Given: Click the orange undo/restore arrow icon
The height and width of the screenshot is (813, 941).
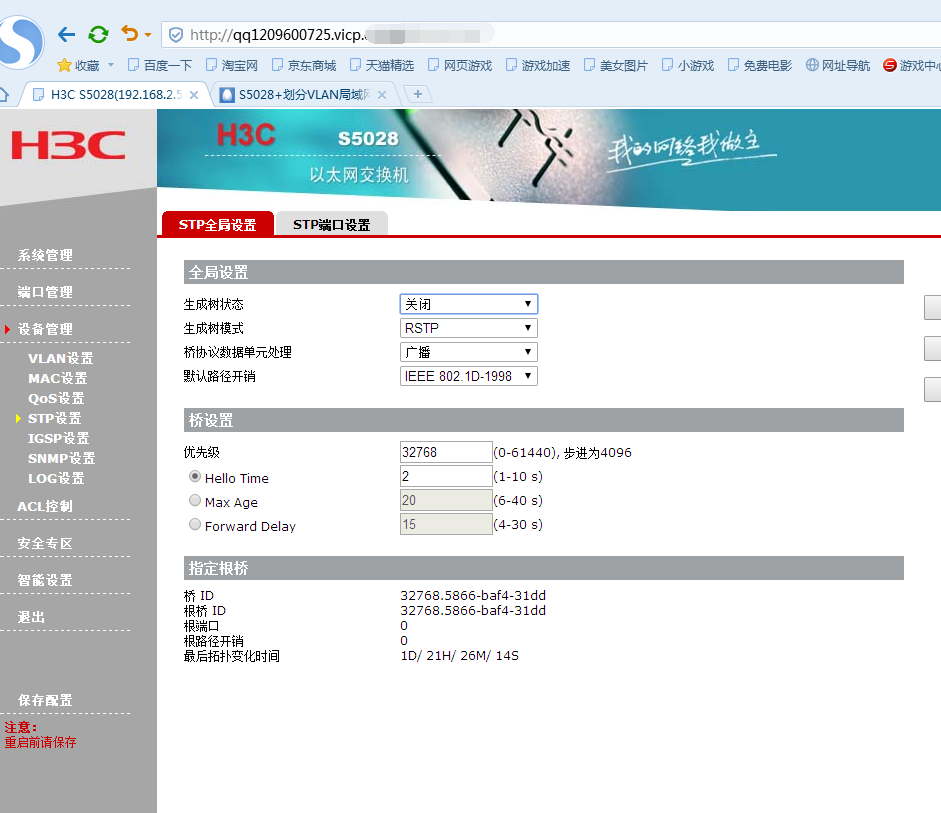Looking at the screenshot, I should click(x=130, y=34).
